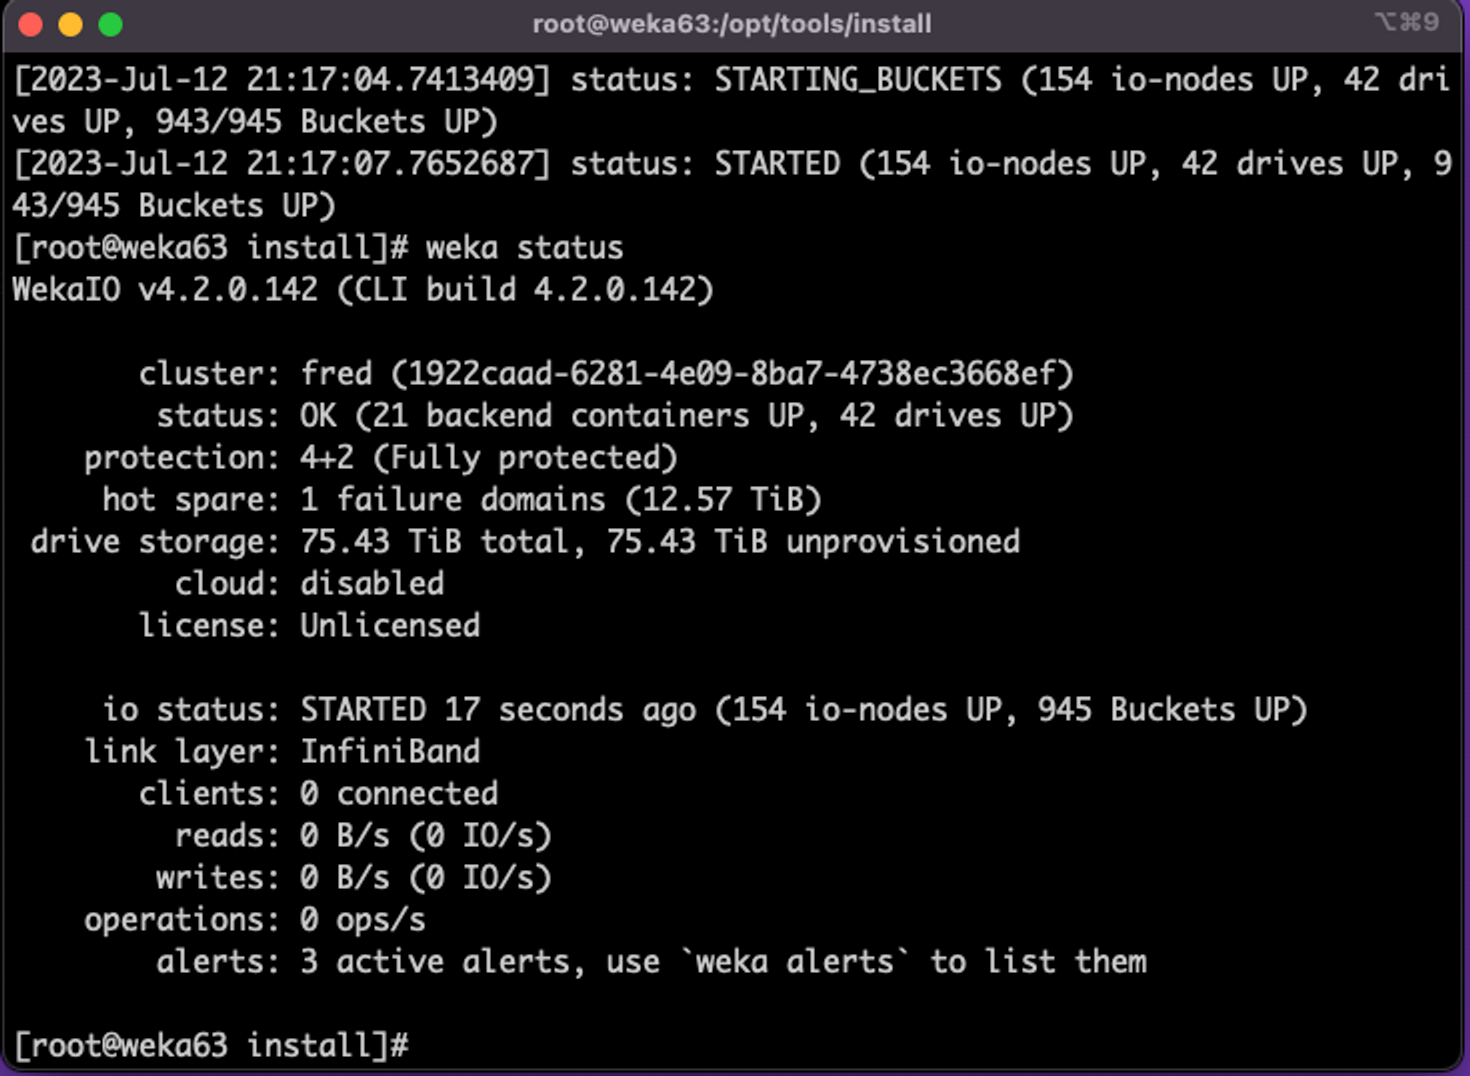Click the `weka alerts` command hint

795,962
